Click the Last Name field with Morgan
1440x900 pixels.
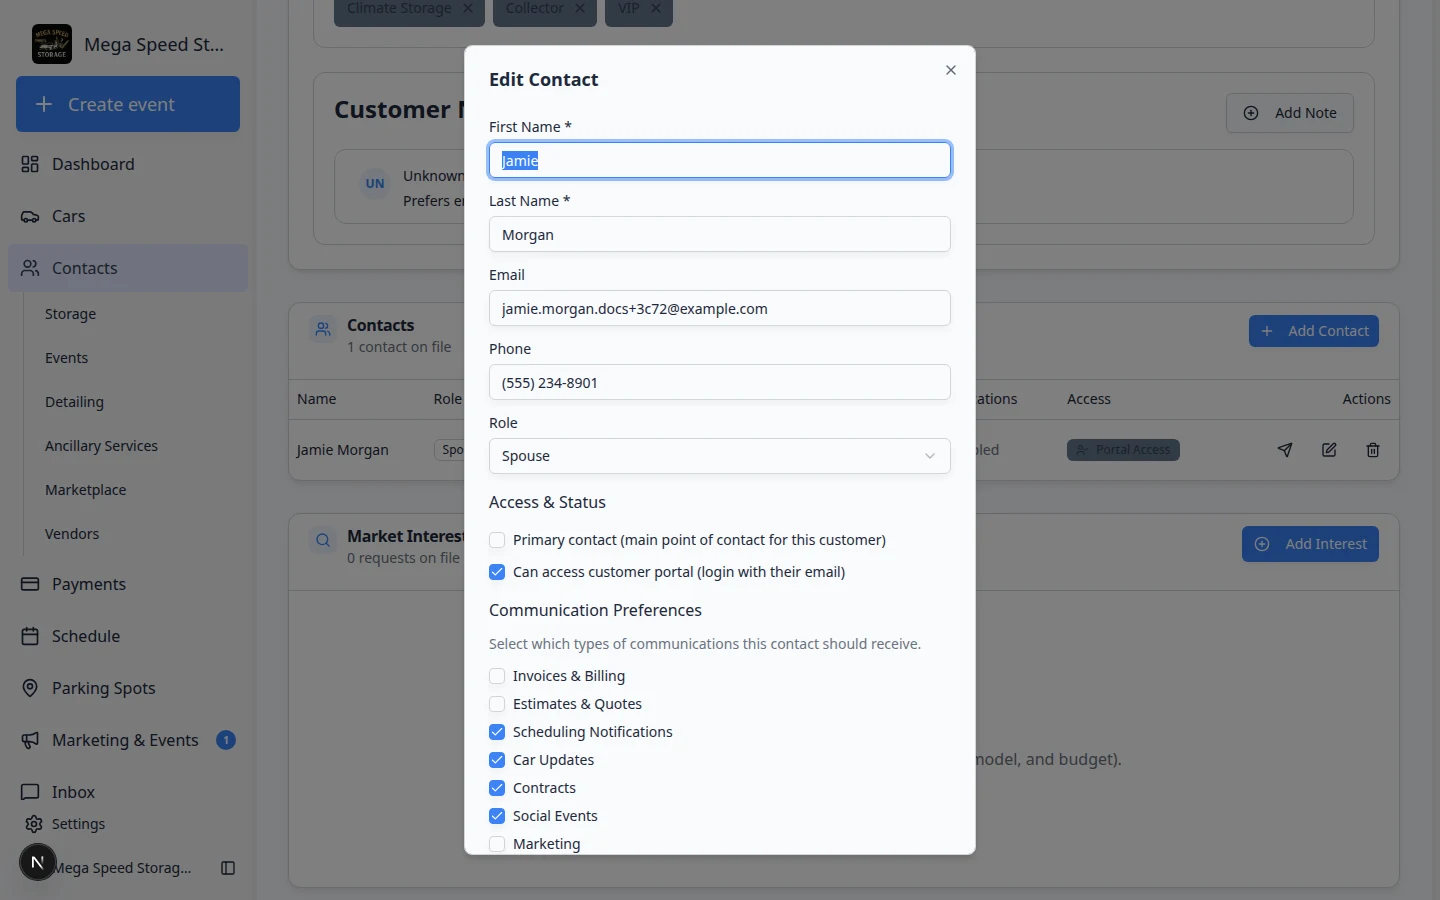coord(720,234)
